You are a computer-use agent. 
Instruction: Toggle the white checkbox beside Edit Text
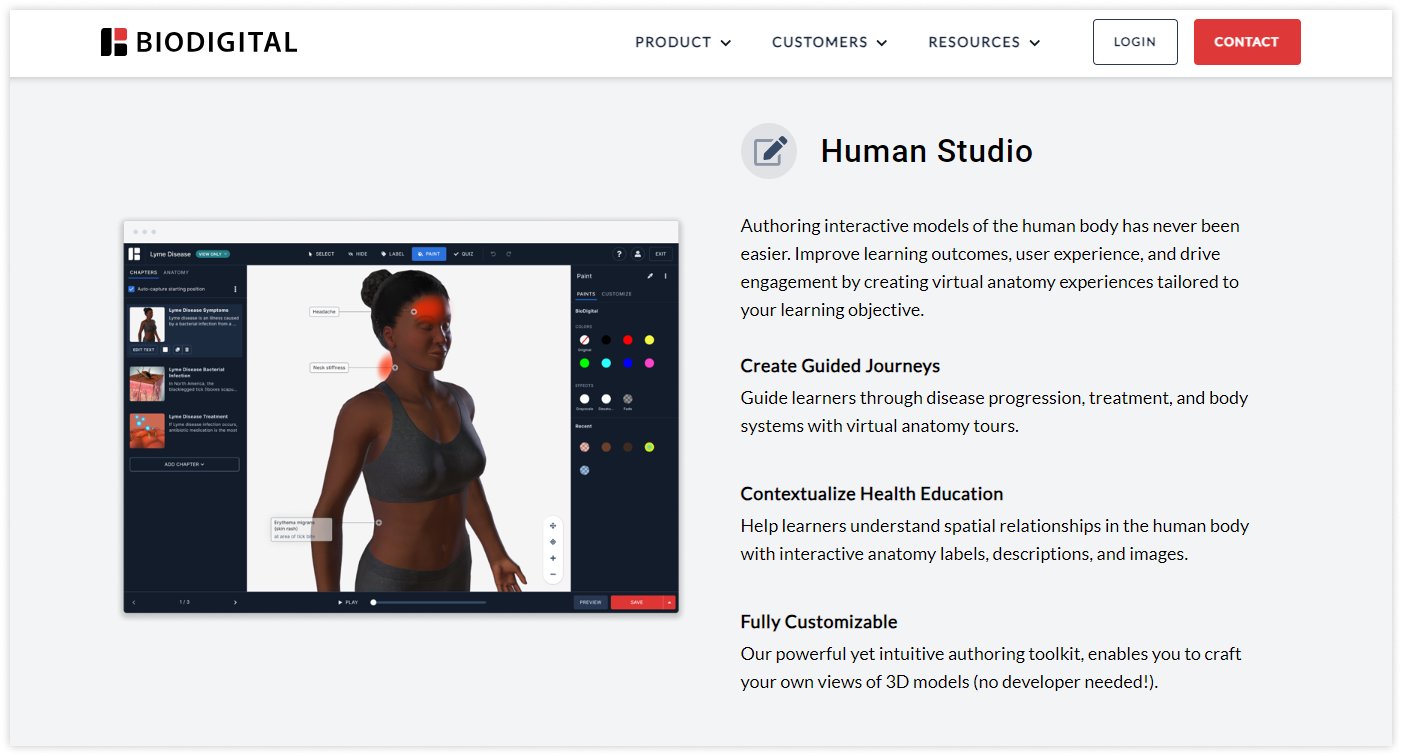pos(165,349)
